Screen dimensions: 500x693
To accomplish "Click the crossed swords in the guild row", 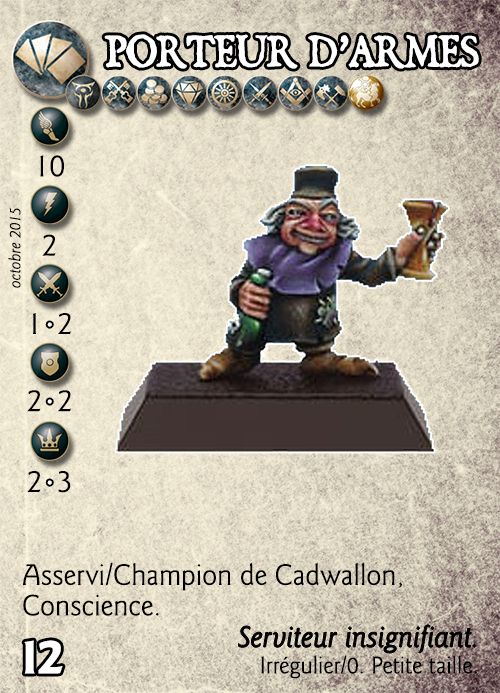I will [x=260, y=93].
